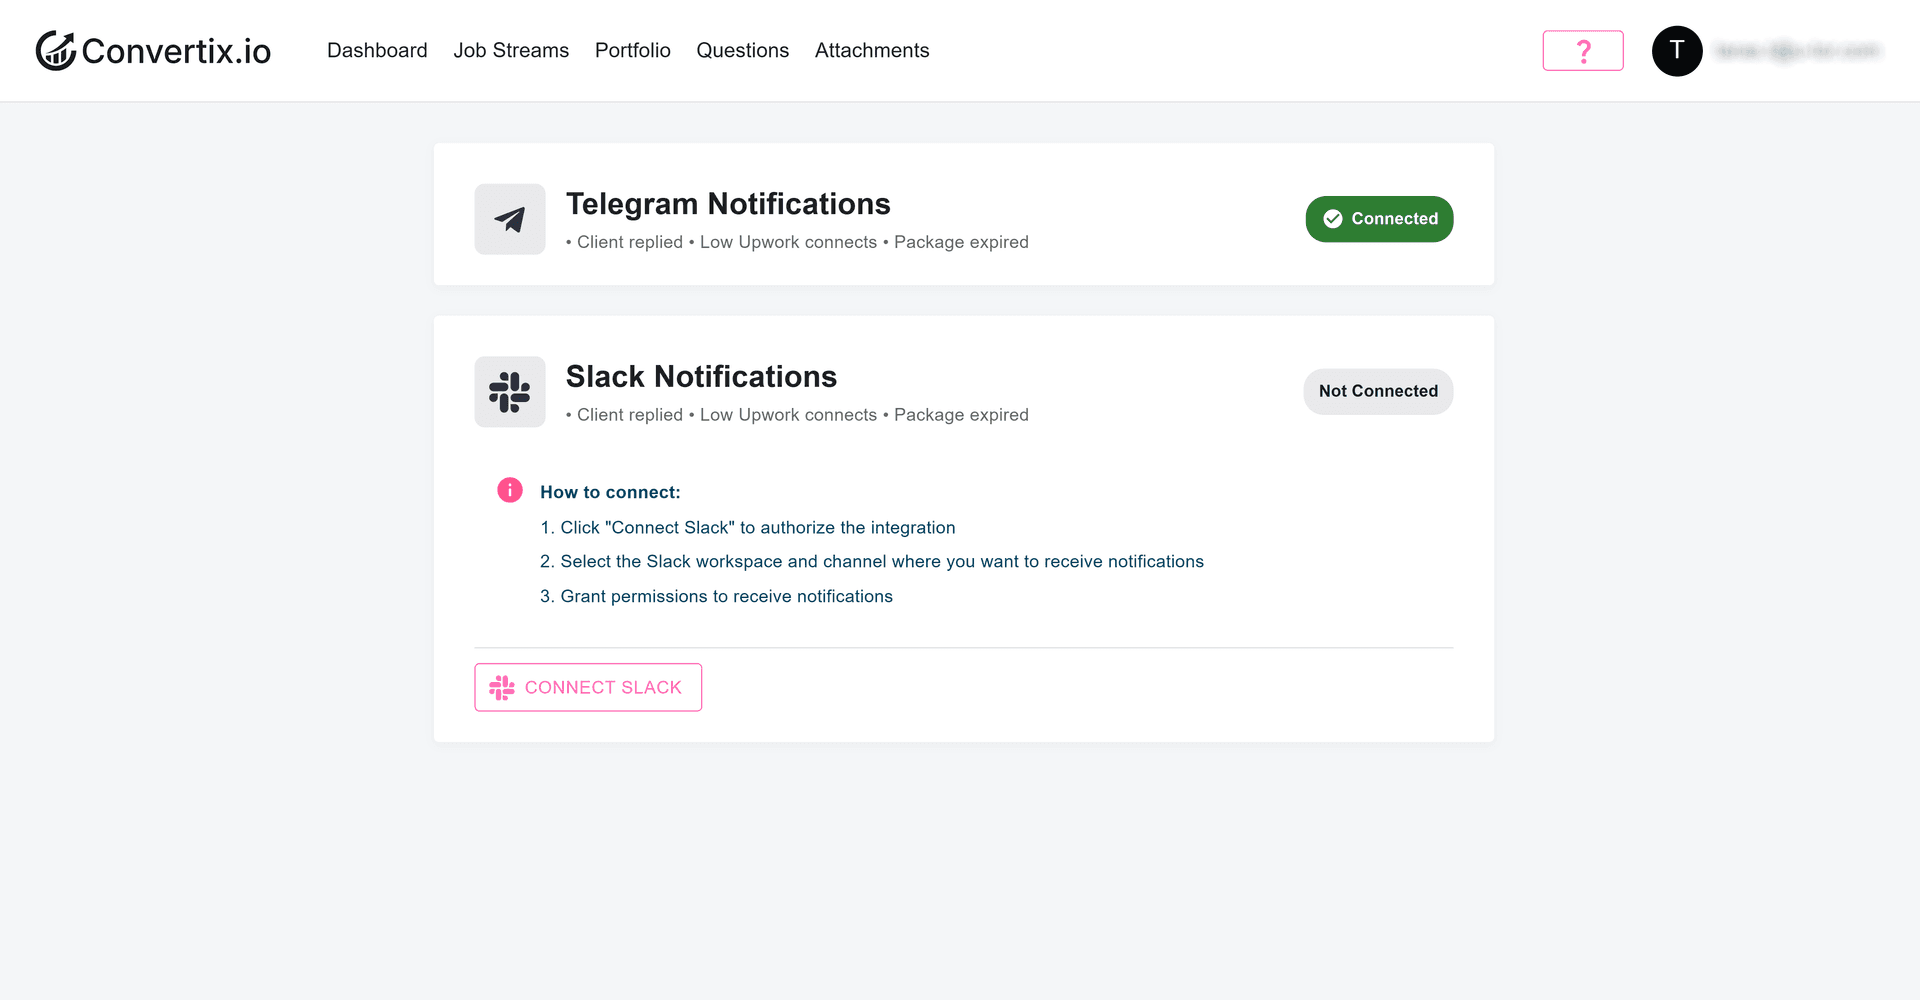Click the Connect Slack button

[x=588, y=687]
